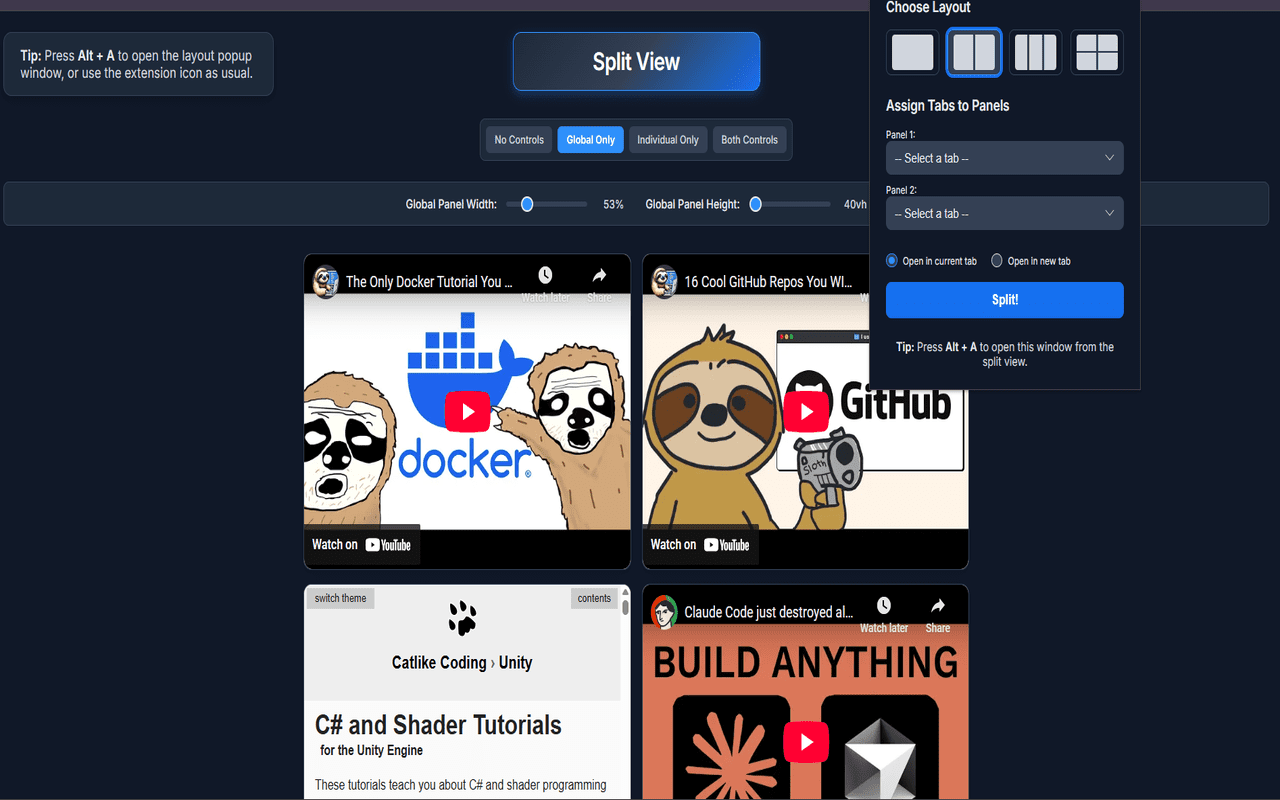Open Watch on YouTube for the GitHub video
The image size is (1280, 800).
[x=700, y=545]
